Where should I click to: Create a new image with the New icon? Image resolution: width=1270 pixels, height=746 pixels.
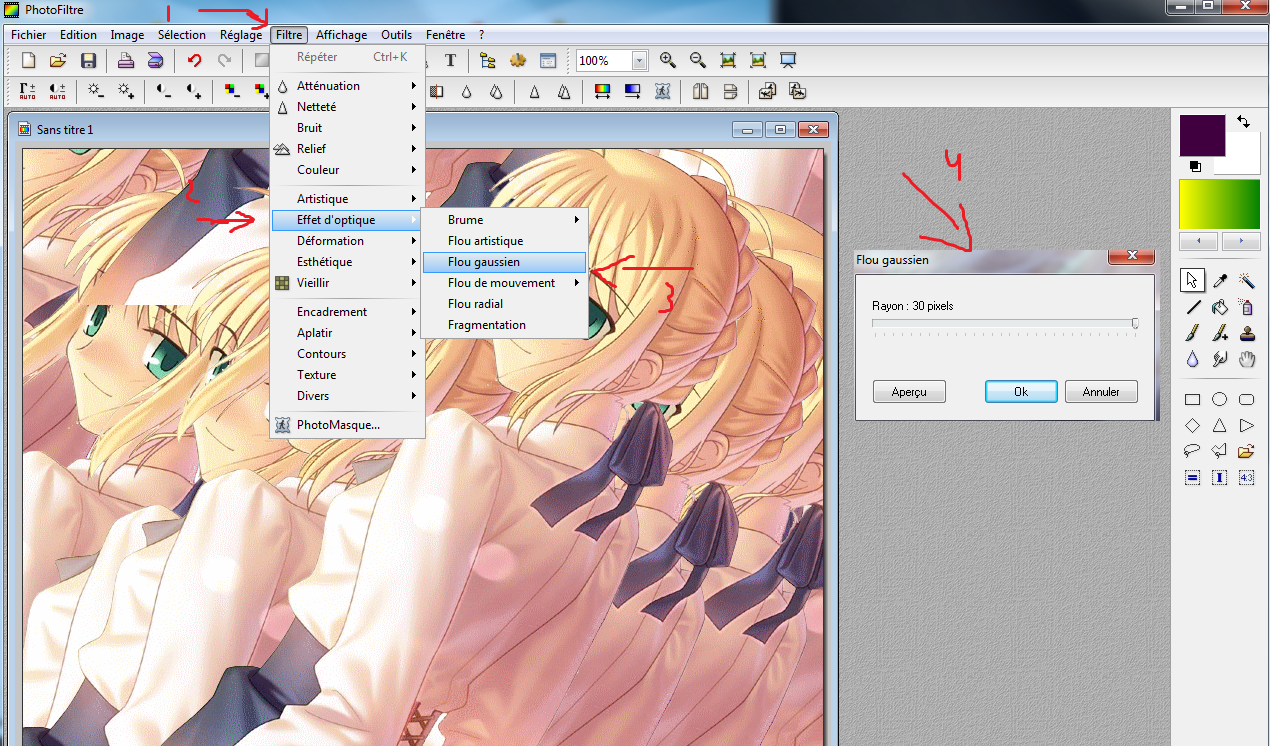tap(28, 60)
